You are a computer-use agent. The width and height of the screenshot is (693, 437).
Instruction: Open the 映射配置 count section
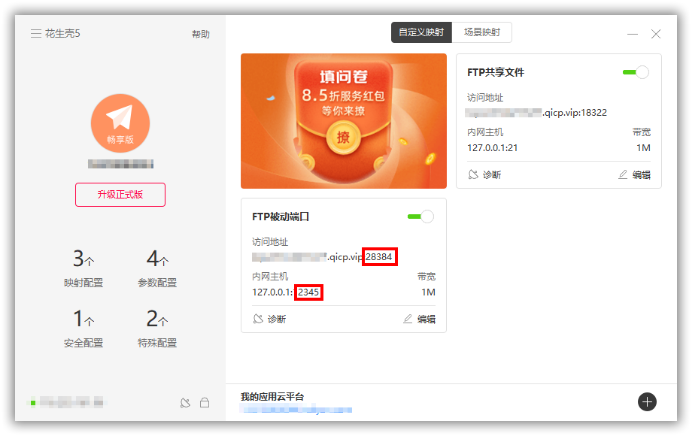click(x=83, y=270)
